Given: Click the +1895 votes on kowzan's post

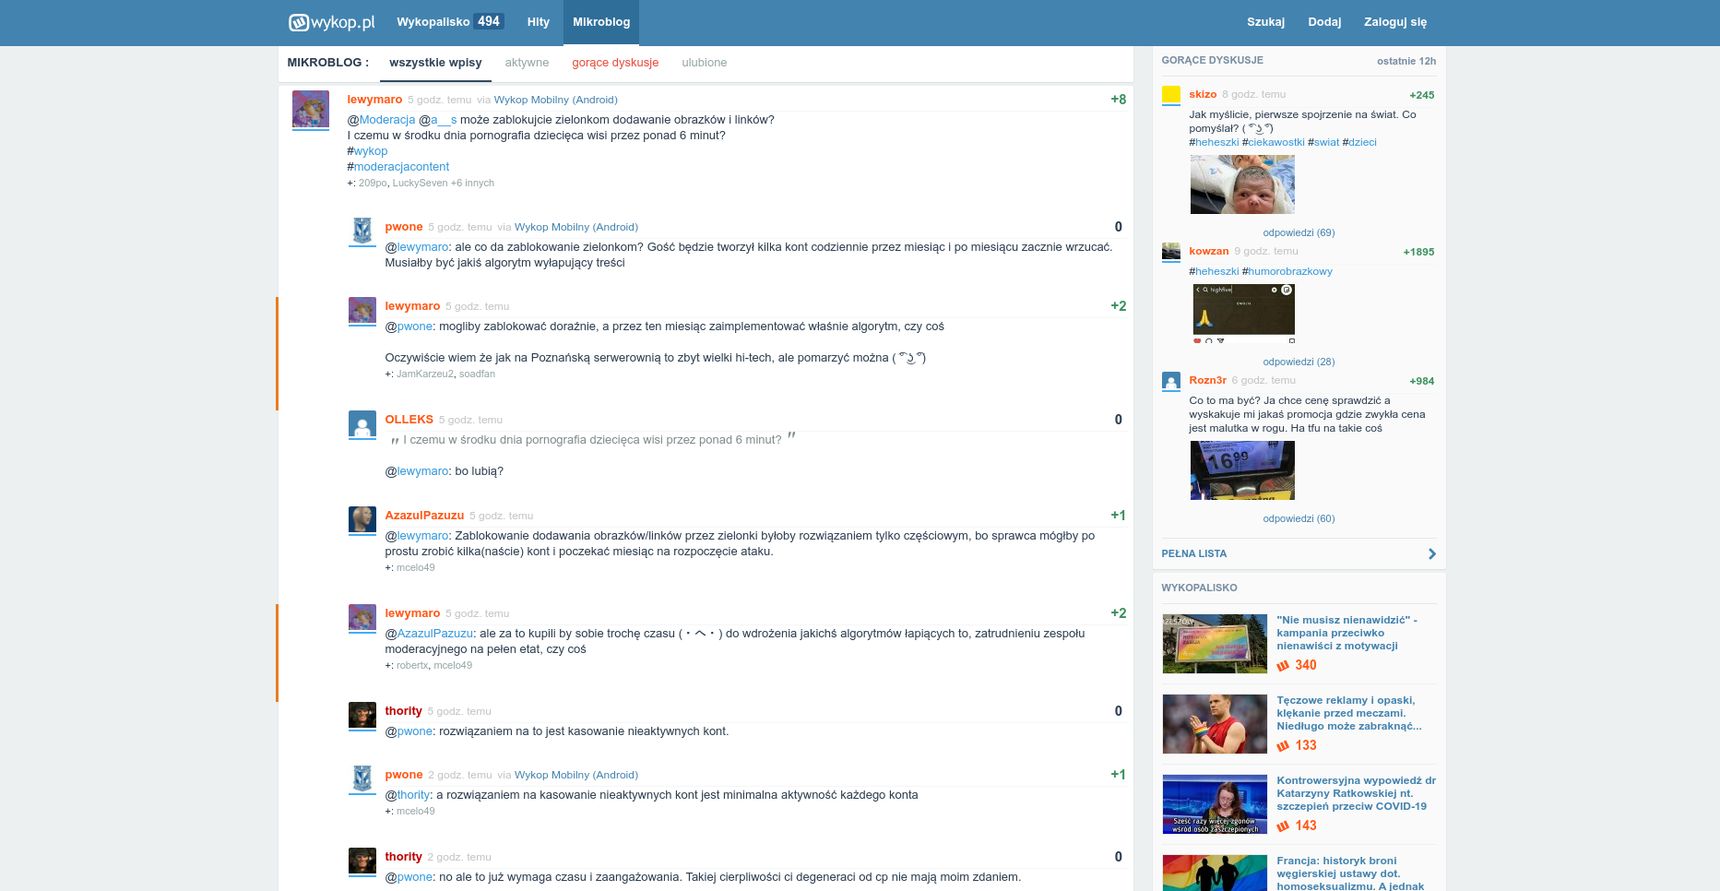Looking at the screenshot, I should 1418,252.
